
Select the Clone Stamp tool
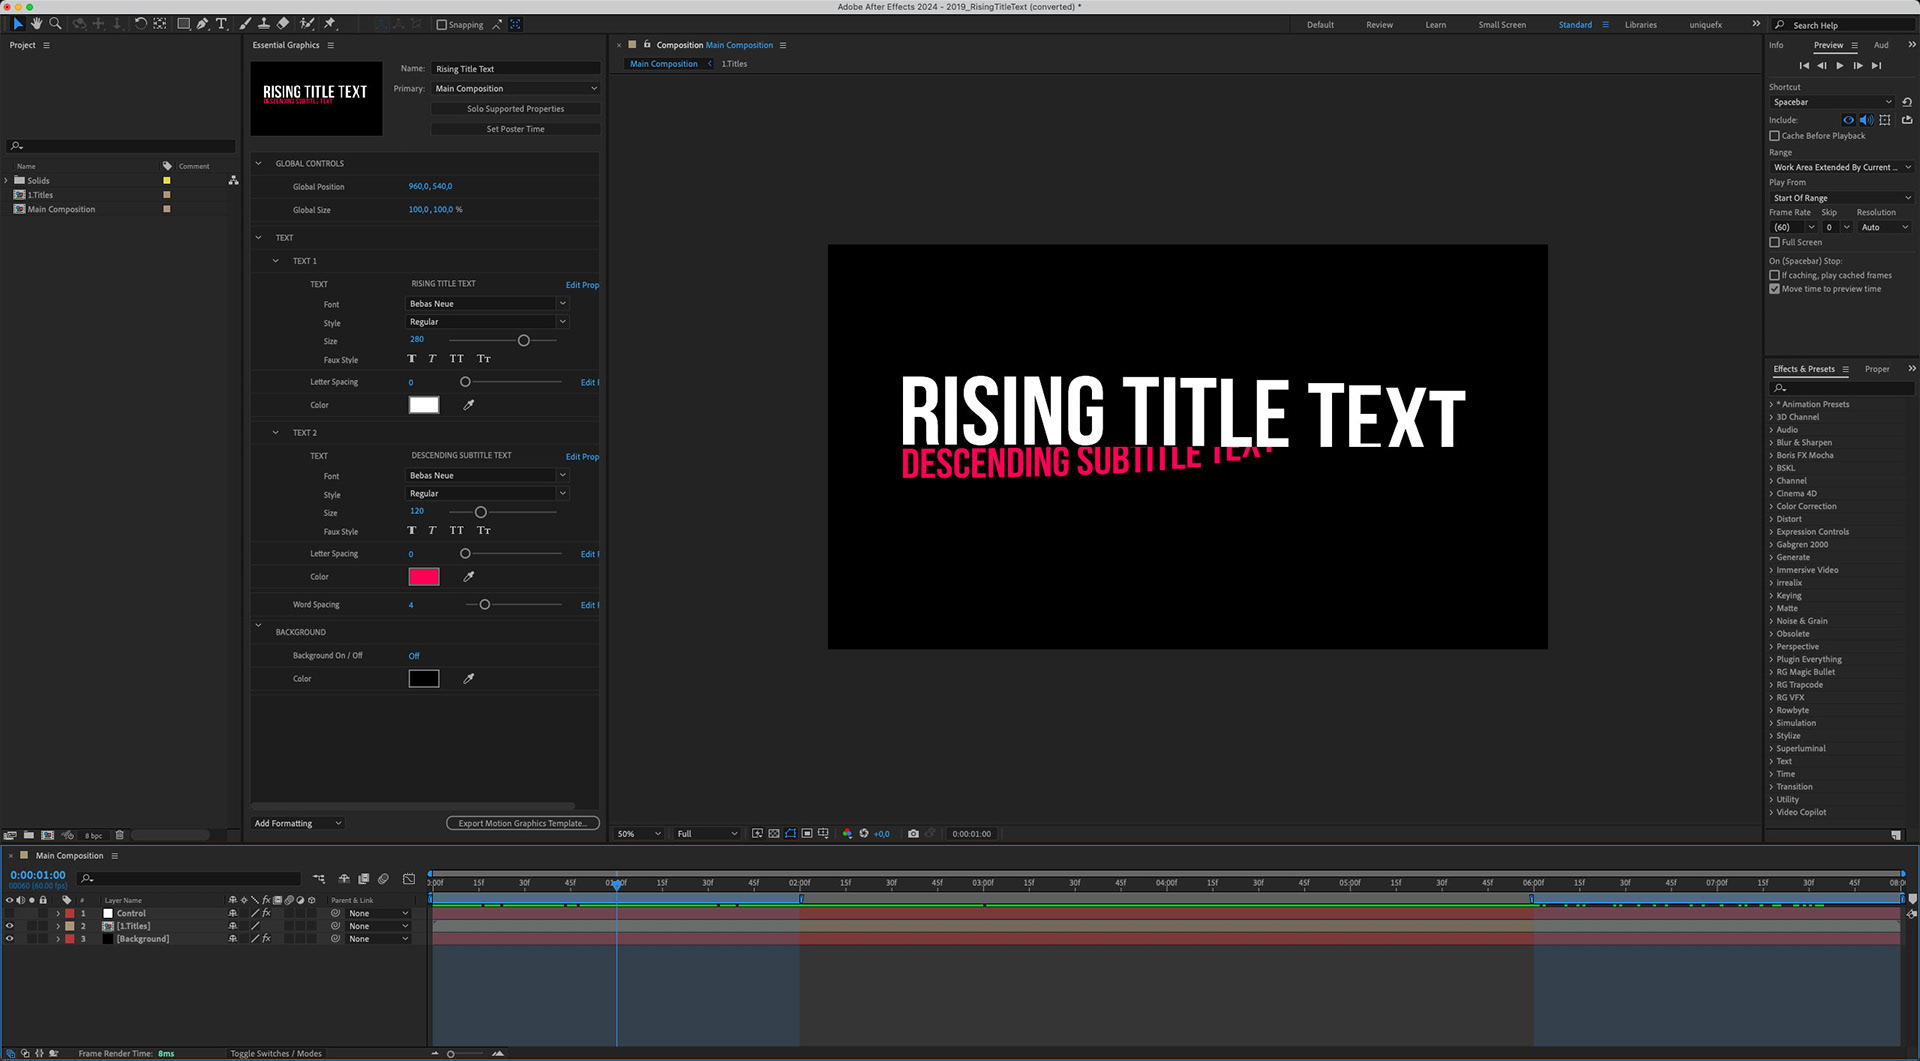point(264,23)
